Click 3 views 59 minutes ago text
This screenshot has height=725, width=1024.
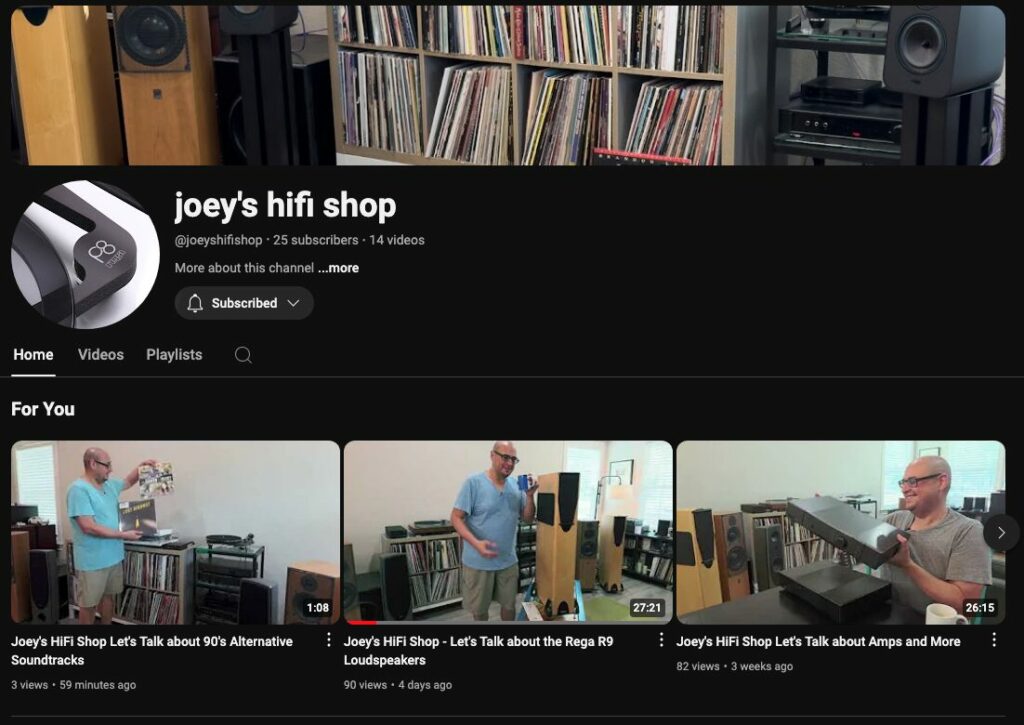[74, 685]
